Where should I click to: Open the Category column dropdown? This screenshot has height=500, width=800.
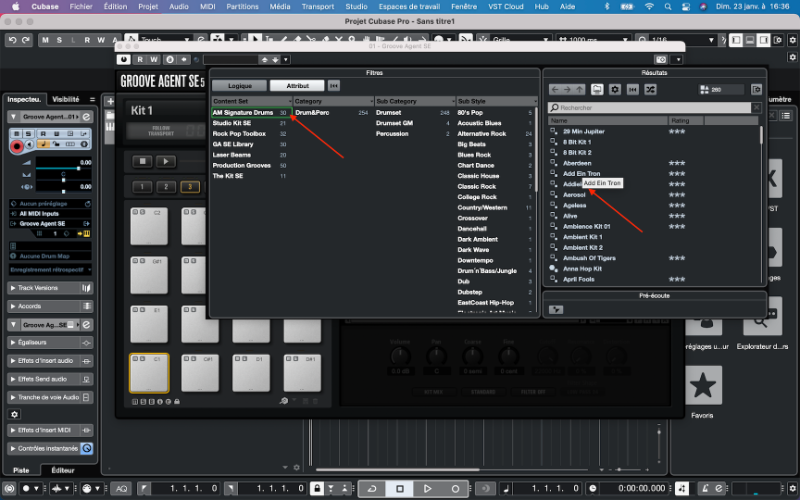point(372,102)
